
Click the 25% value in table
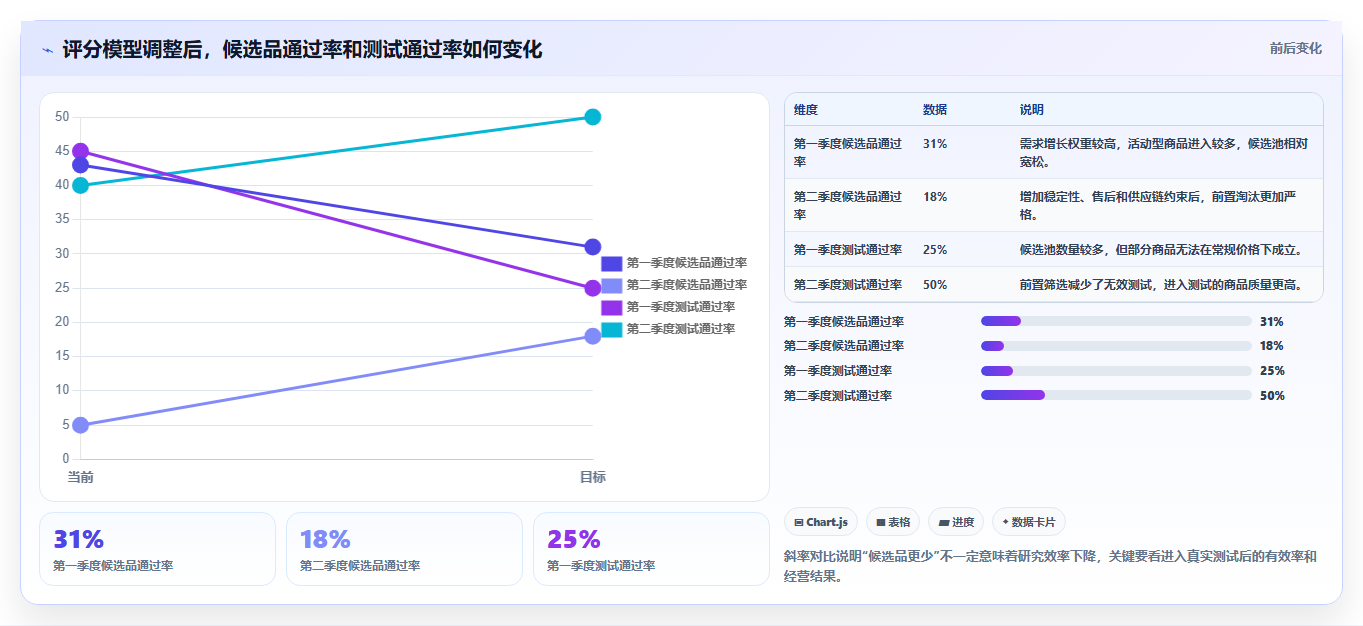click(935, 250)
